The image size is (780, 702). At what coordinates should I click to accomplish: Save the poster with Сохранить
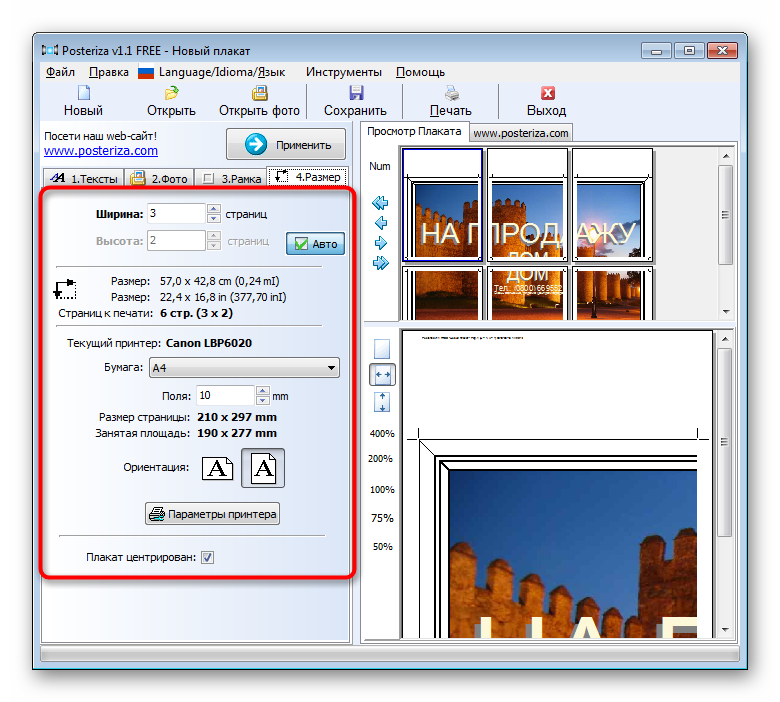pyautogui.click(x=355, y=101)
